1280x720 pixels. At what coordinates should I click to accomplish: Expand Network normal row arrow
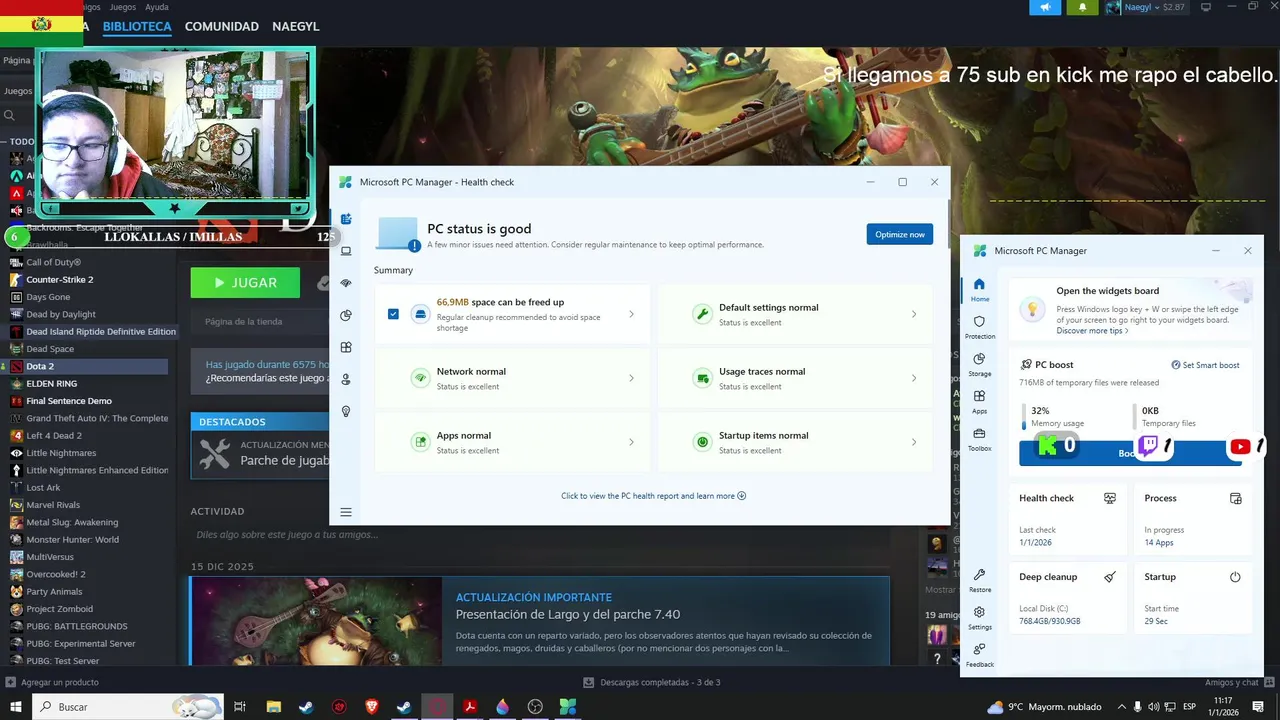point(631,378)
